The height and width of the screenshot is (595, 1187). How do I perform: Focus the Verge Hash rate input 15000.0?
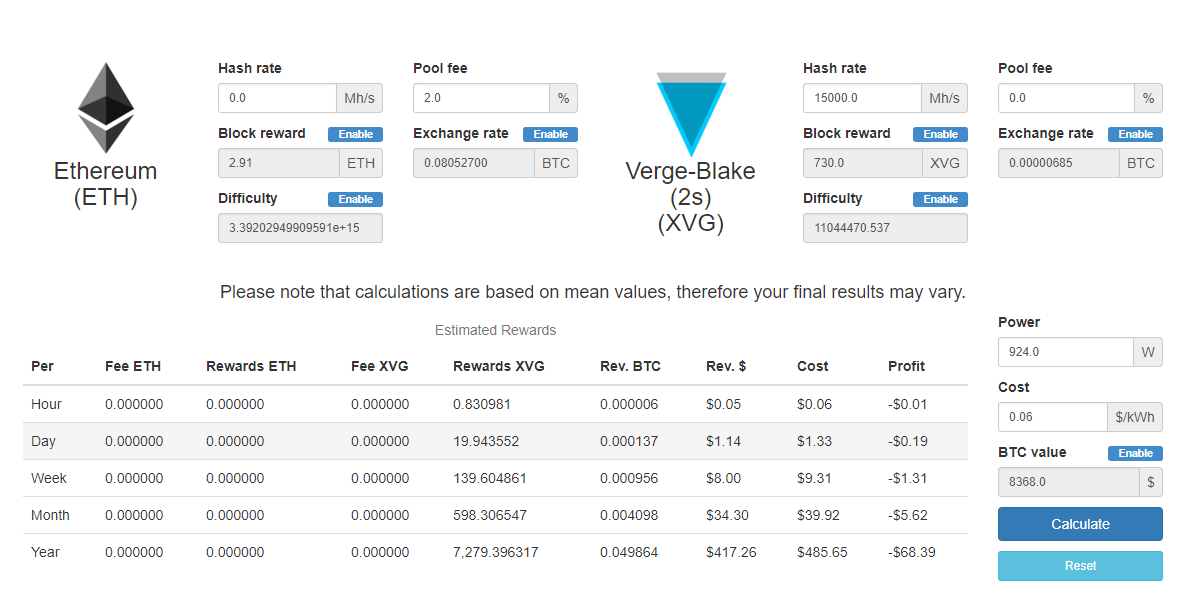862,98
